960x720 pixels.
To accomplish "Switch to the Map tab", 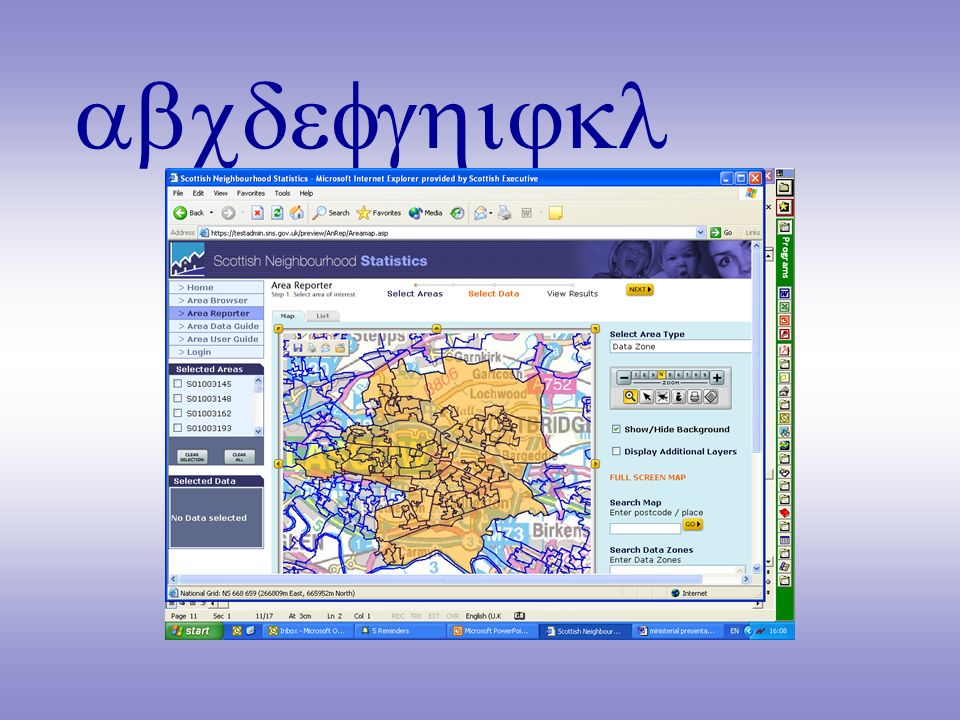I will [288, 316].
